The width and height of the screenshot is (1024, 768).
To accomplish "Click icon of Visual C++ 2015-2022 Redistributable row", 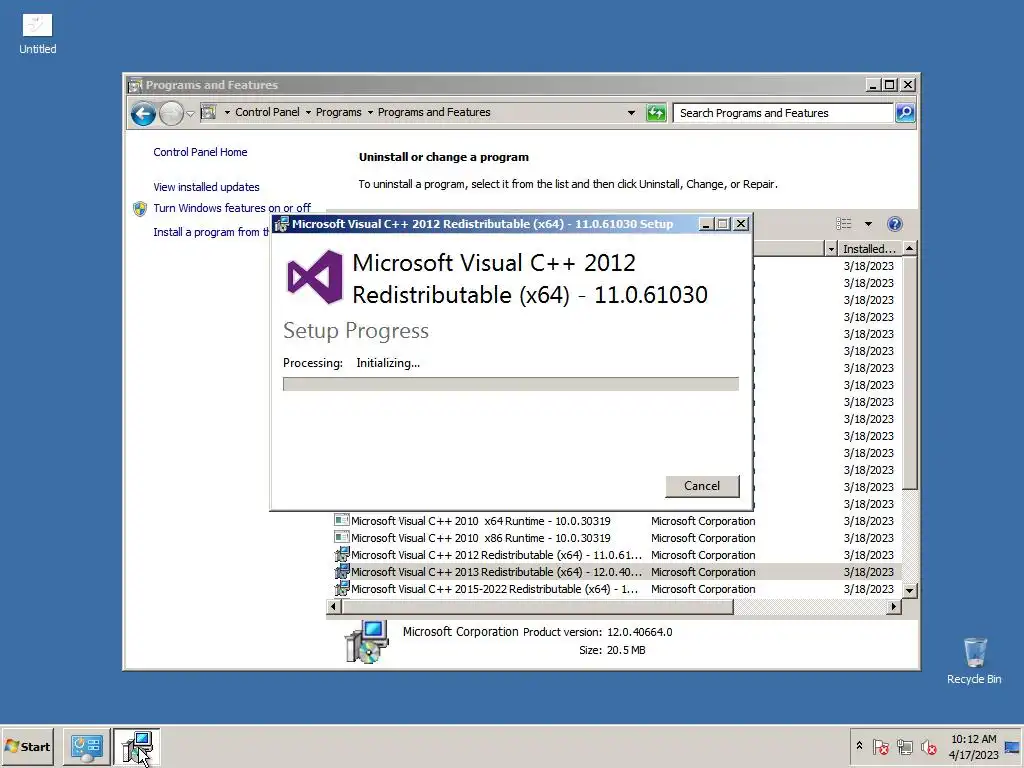I will [x=342, y=588].
